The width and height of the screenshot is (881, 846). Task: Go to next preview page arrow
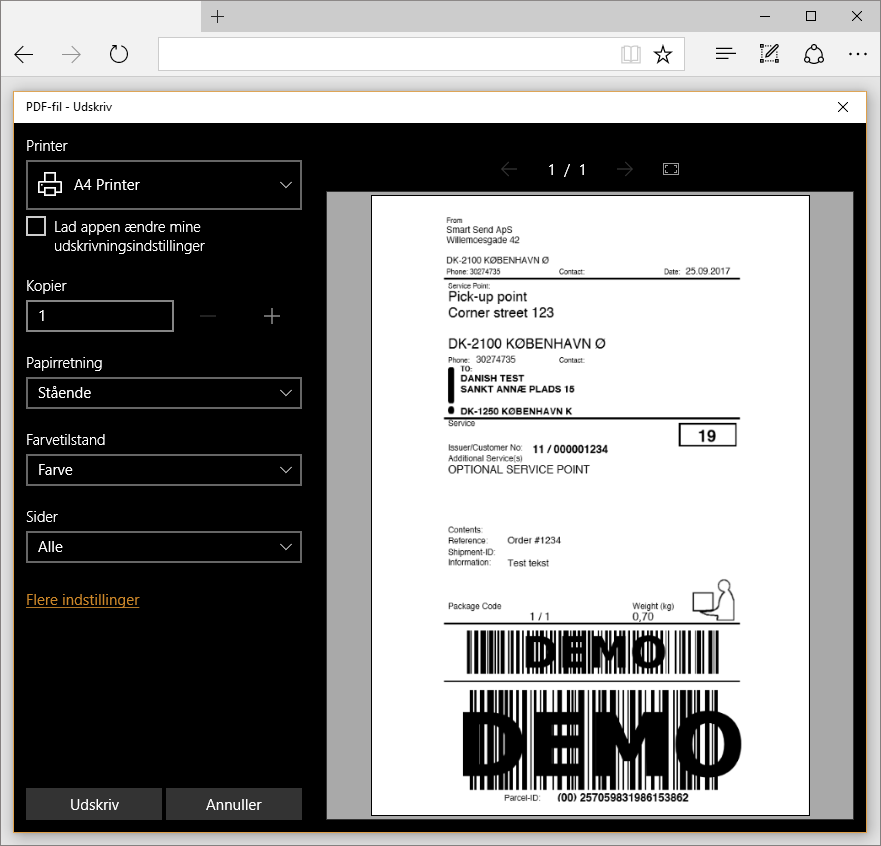625,169
